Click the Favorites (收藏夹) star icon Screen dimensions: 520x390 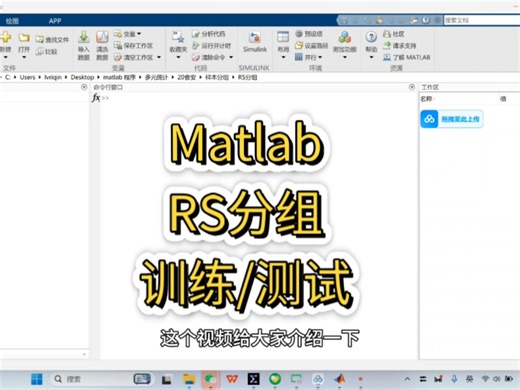point(178,37)
